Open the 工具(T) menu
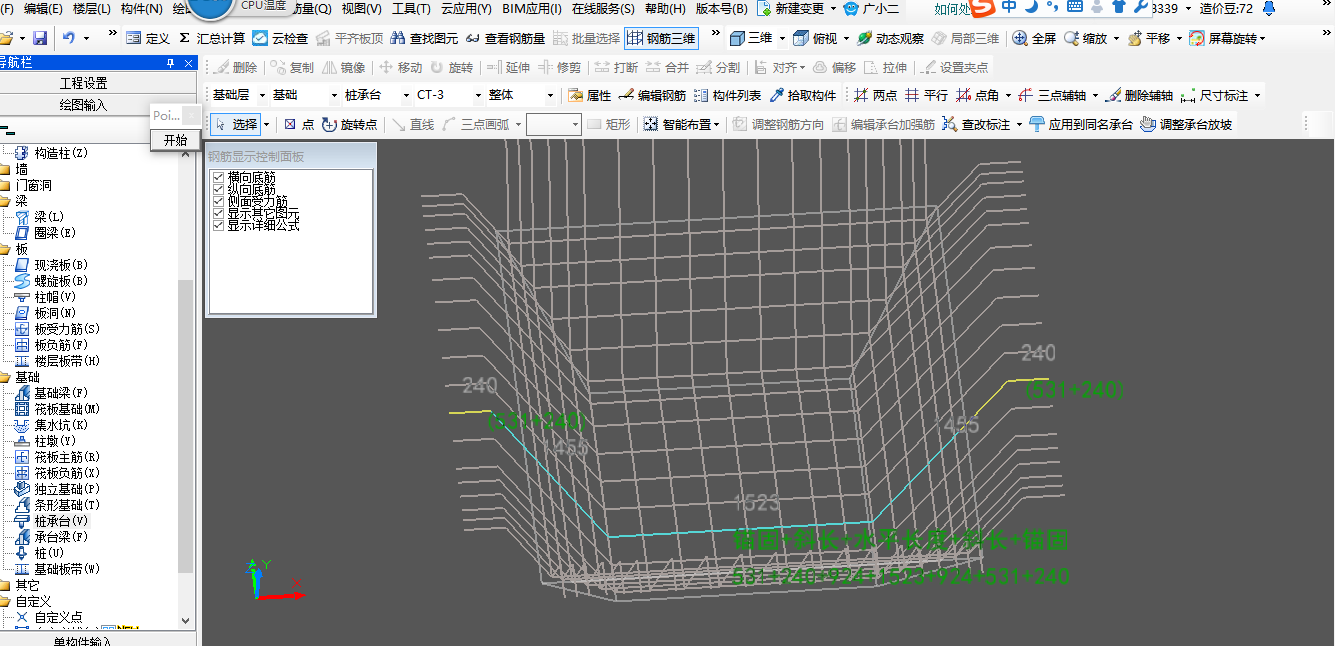 [x=411, y=9]
